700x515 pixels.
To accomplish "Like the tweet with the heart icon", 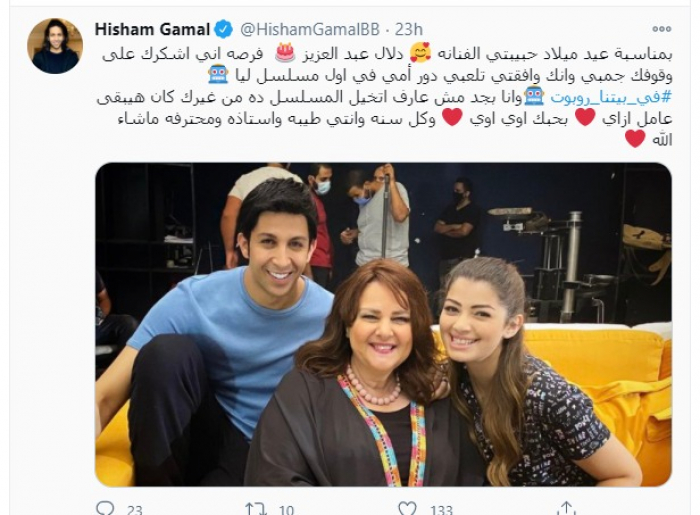I will (407, 508).
